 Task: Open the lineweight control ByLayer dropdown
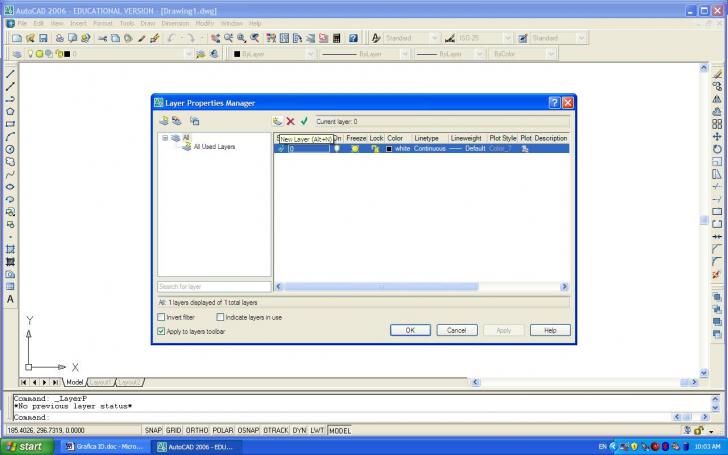(480, 54)
